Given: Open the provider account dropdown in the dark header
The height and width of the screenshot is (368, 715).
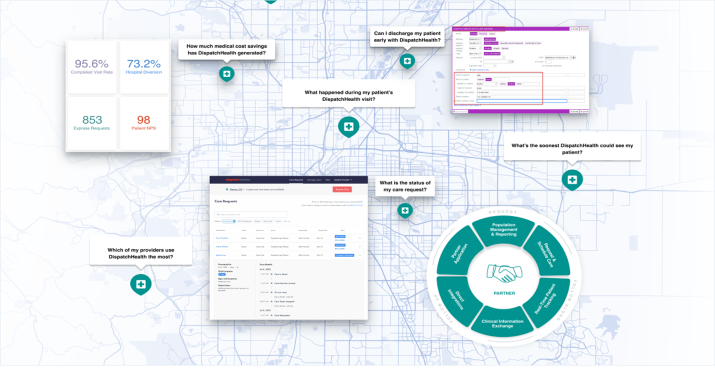Looking at the screenshot, I should [x=343, y=180].
